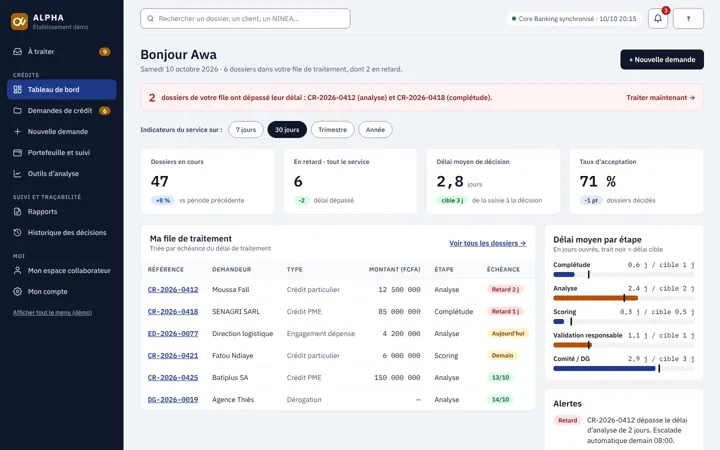Select the 30 jours period
Viewport: 720px width, 450px height.
[287, 129]
